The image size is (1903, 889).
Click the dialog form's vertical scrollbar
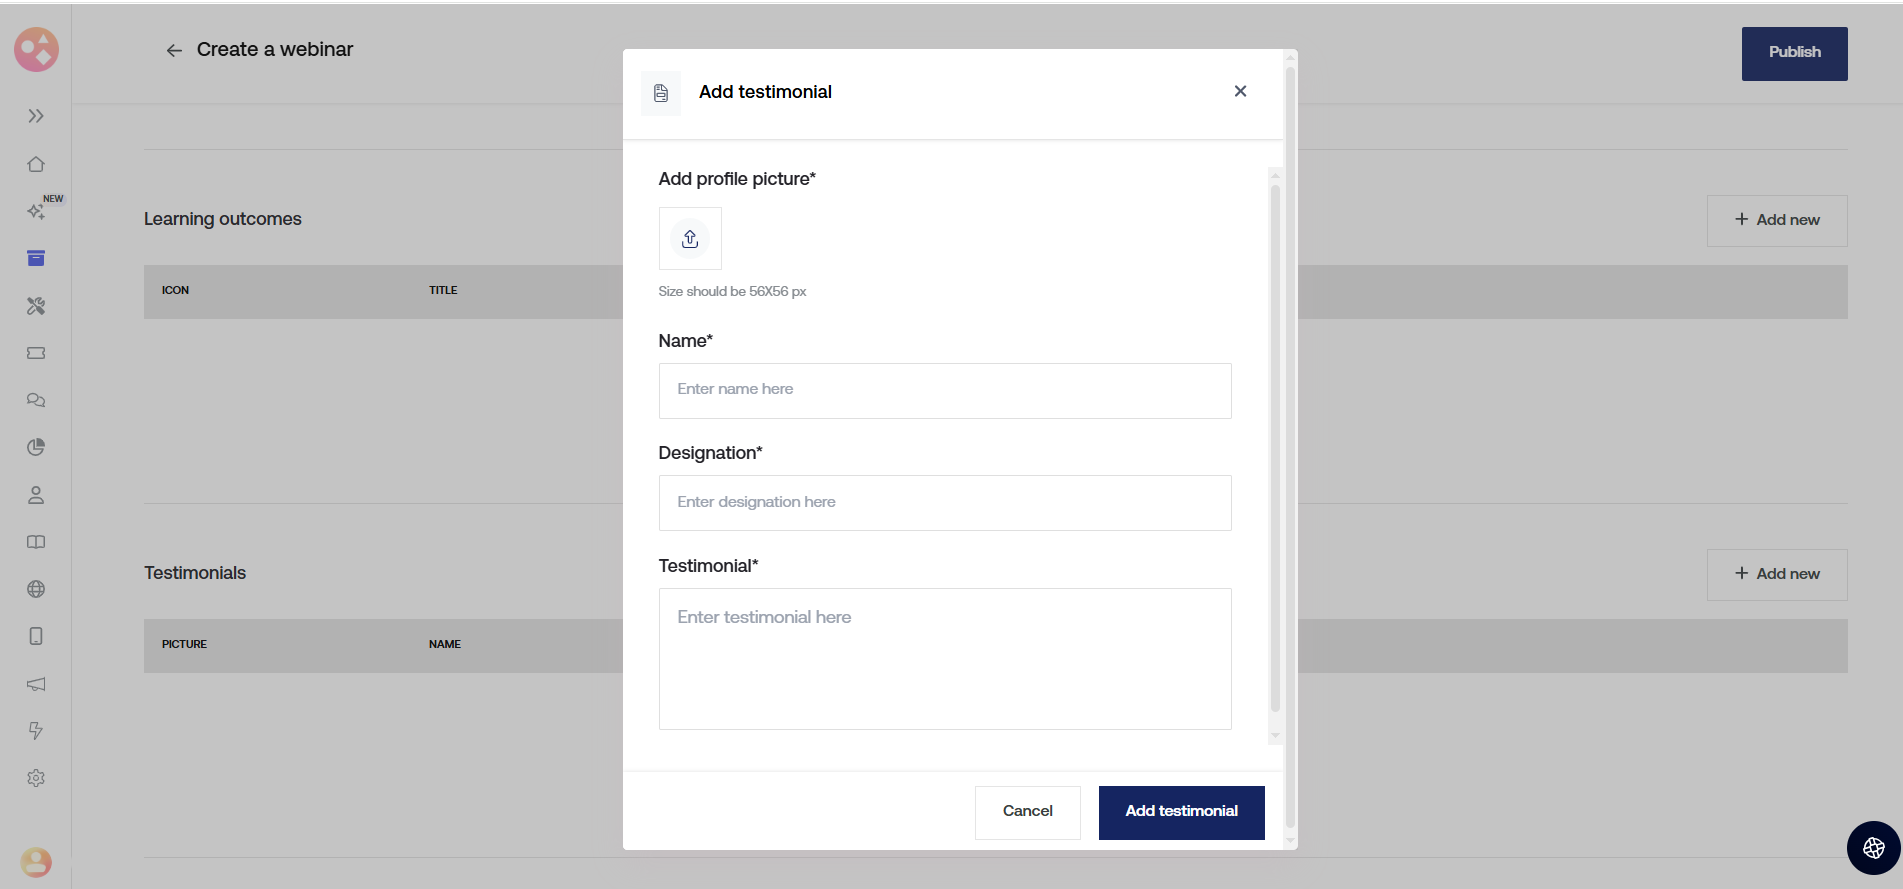coord(1275,448)
